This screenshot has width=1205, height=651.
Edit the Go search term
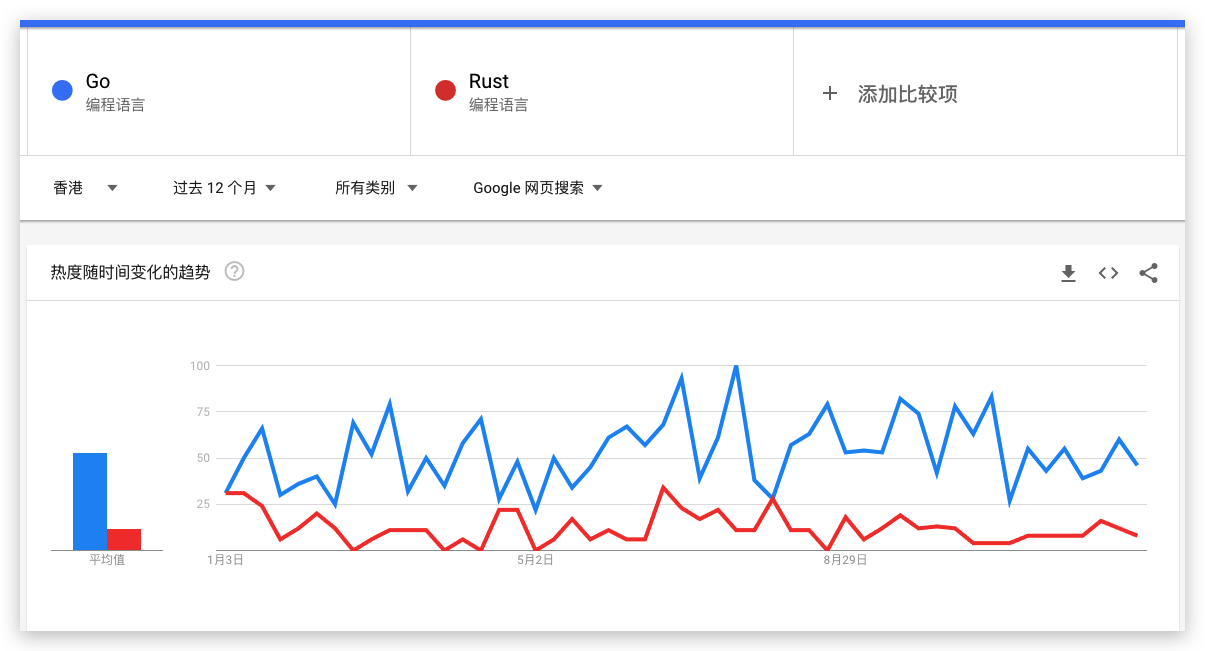pyautogui.click(x=98, y=81)
